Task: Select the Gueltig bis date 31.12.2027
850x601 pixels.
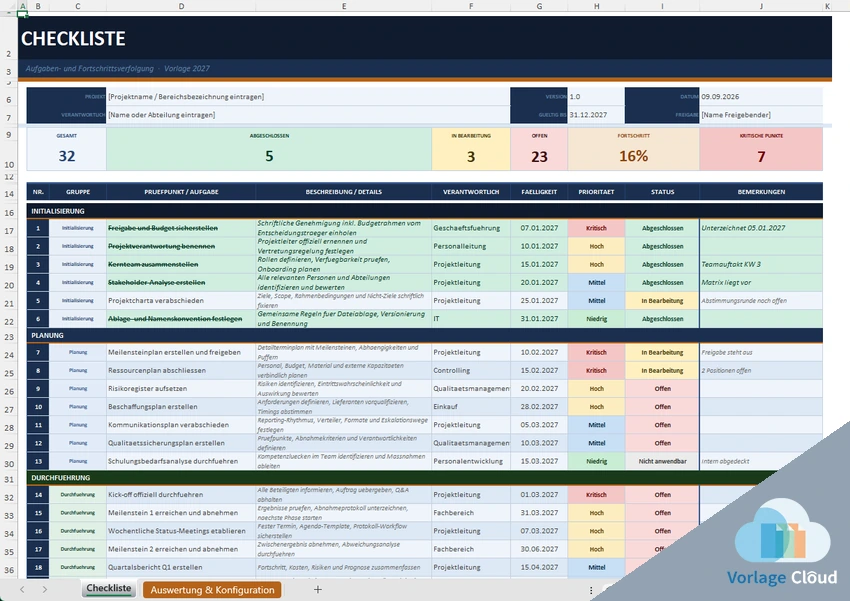Action: (x=596, y=114)
